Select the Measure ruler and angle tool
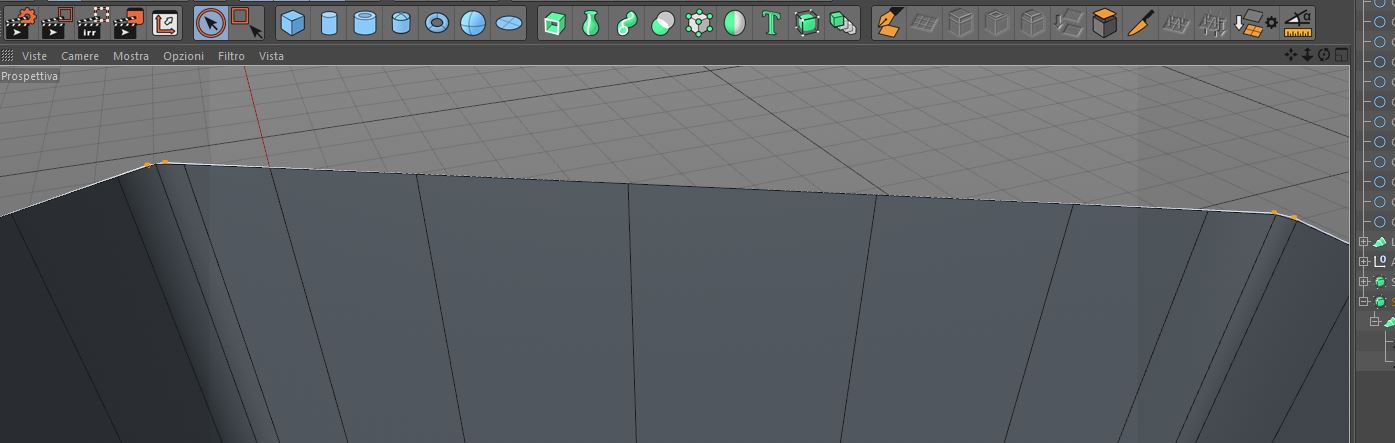The image size is (1395, 443). point(1298,22)
